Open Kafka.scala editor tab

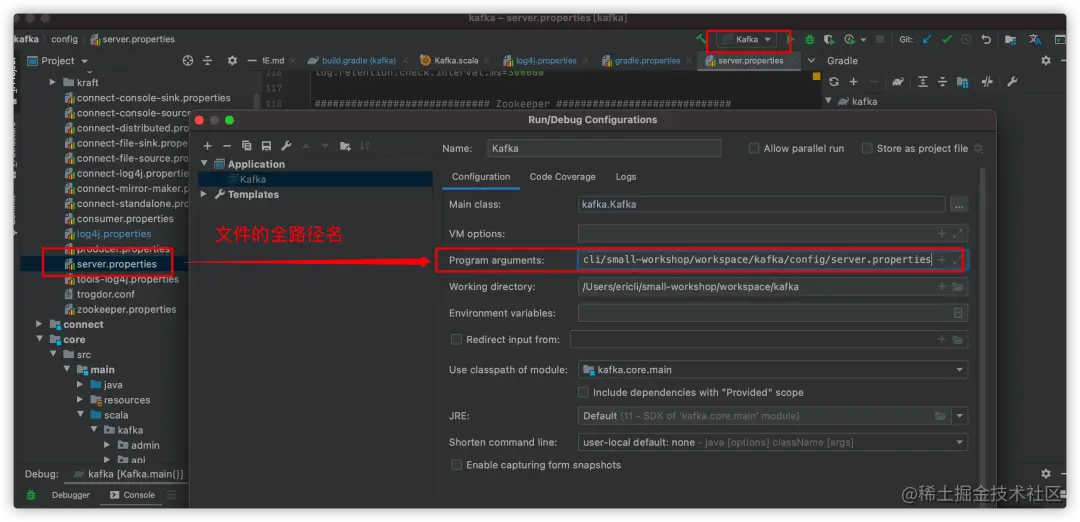[x=449, y=61]
